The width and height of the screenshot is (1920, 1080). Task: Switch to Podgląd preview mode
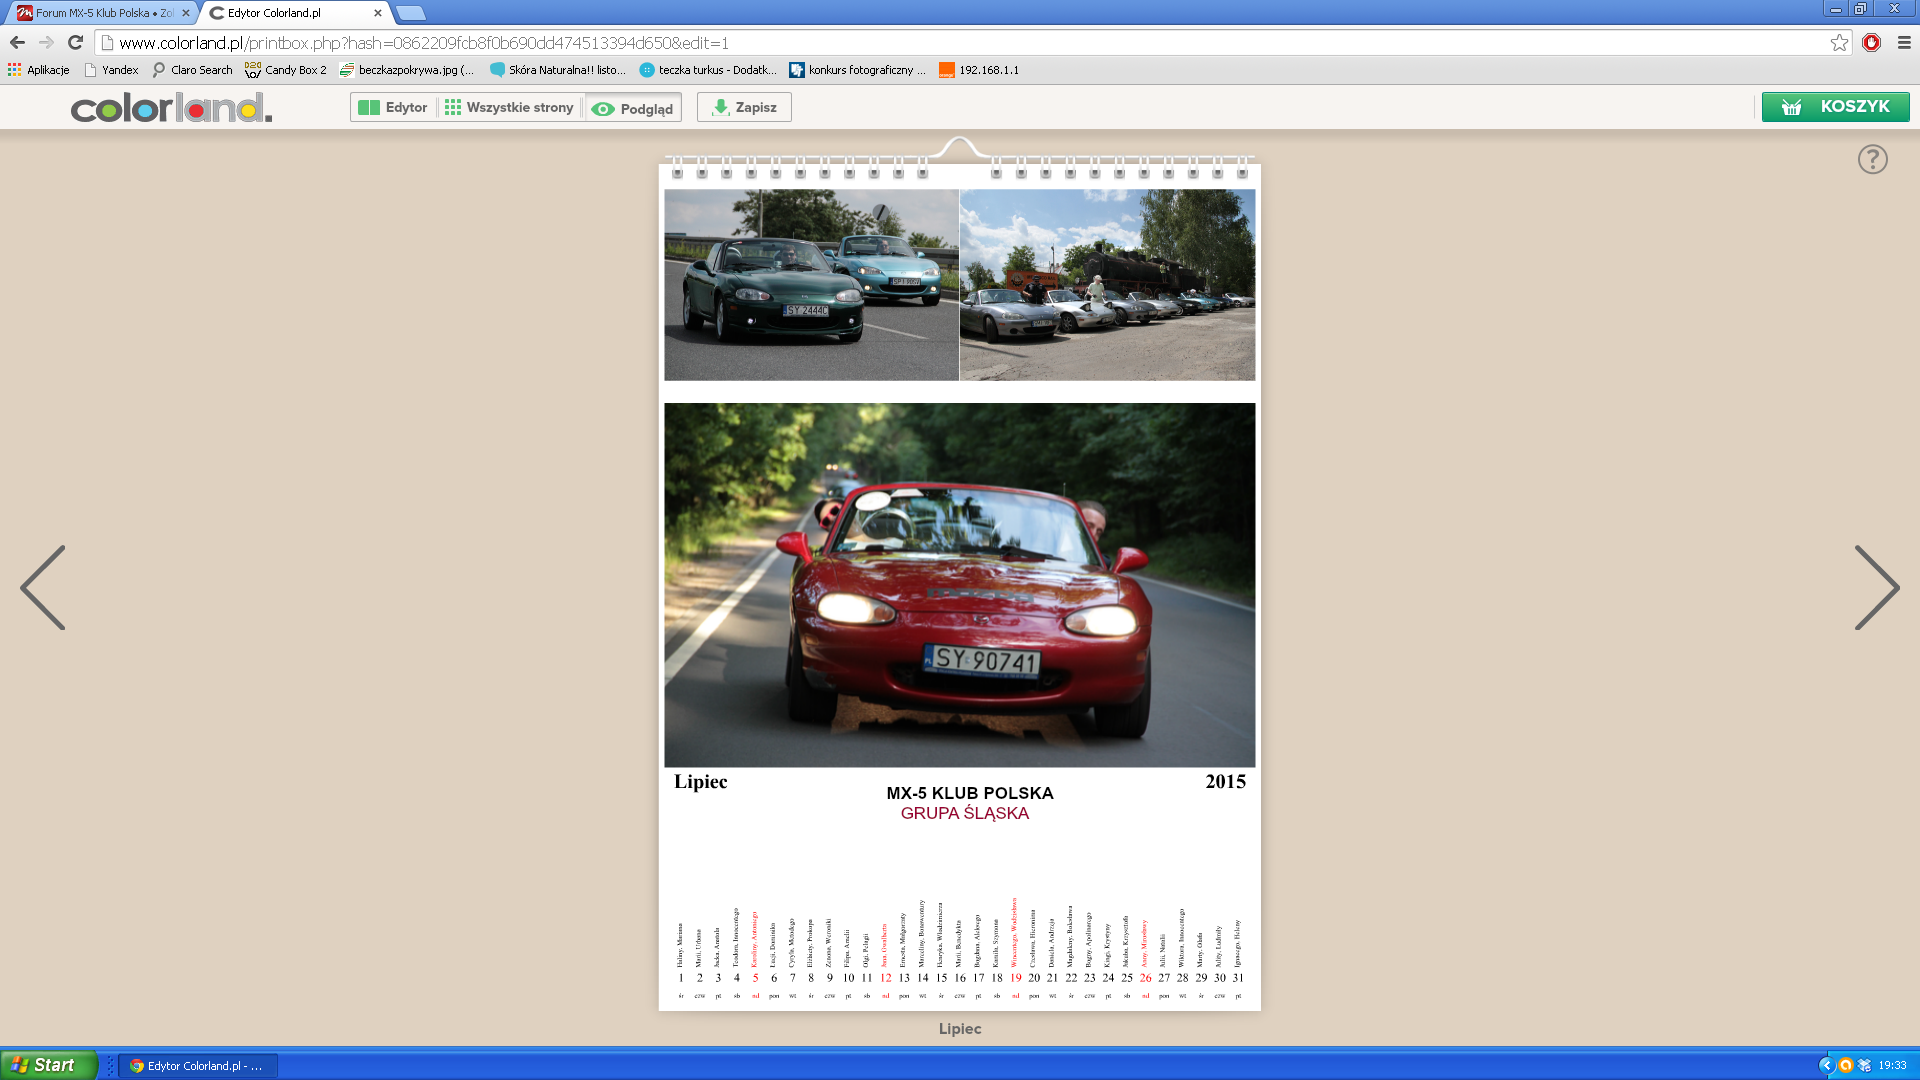click(x=633, y=109)
